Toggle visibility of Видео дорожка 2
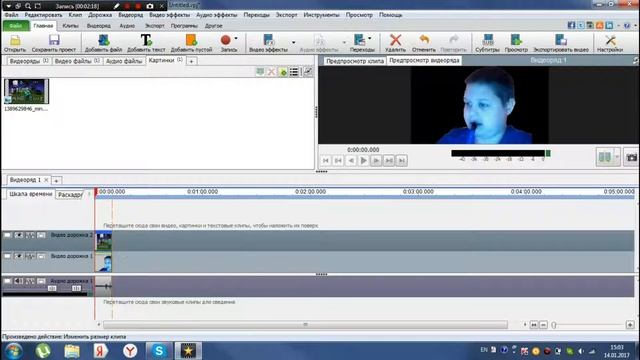The height and width of the screenshot is (360, 640). point(18,235)
